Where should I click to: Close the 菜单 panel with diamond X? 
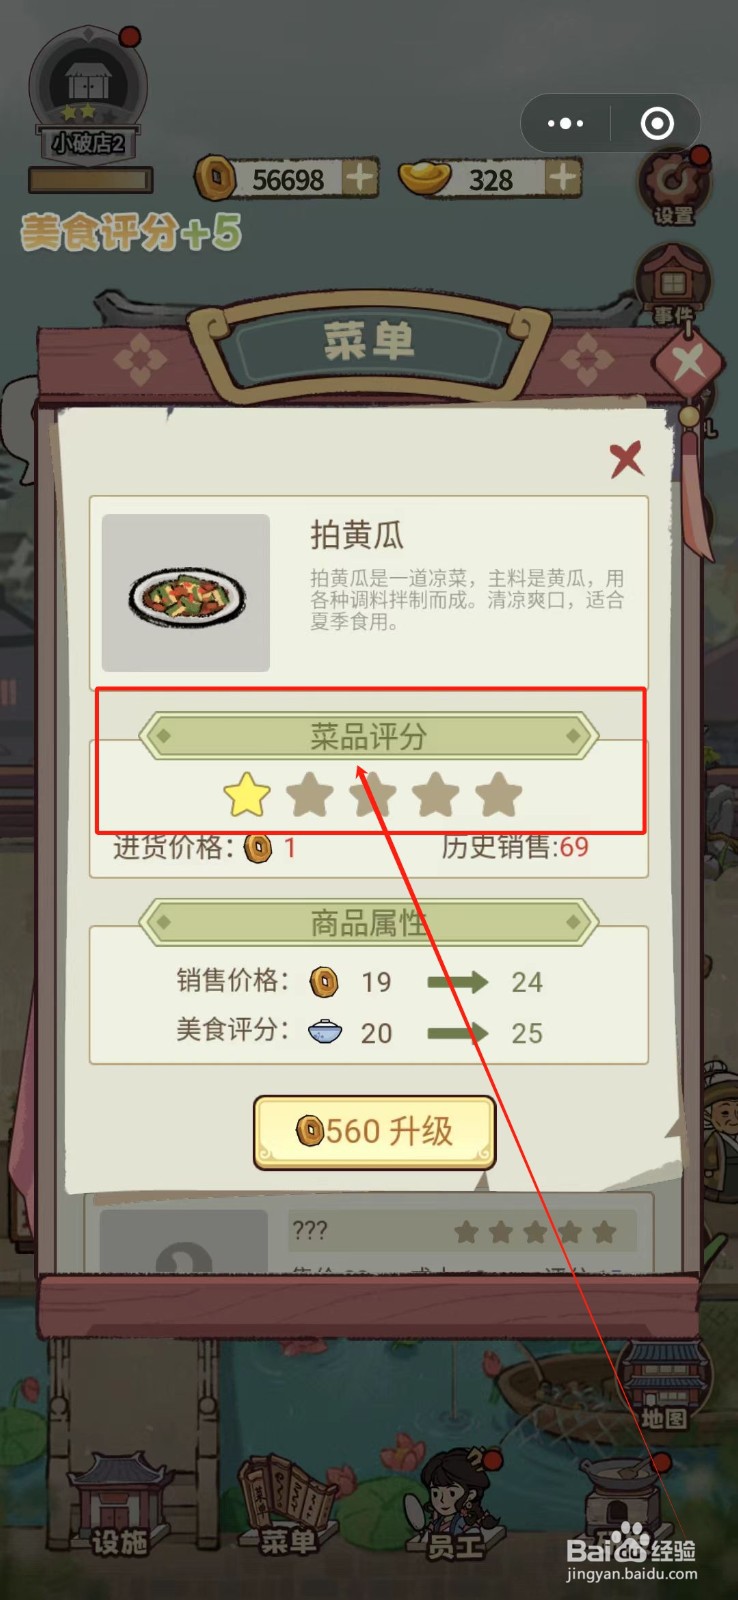[688, 362]
